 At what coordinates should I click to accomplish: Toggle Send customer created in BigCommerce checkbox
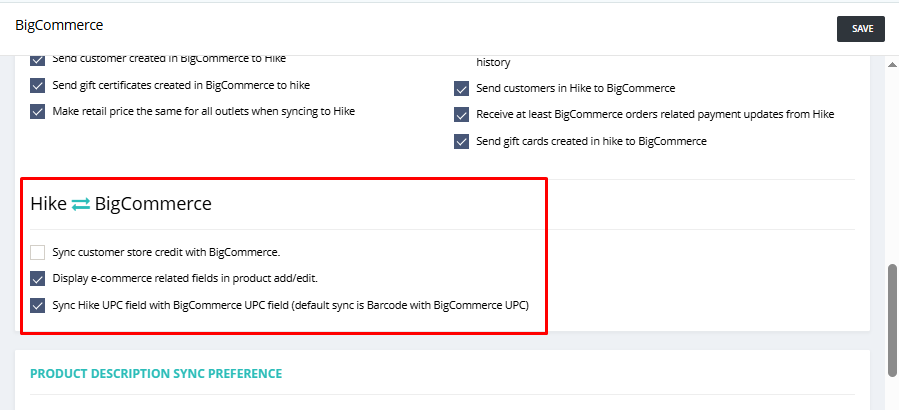point(37,60)
